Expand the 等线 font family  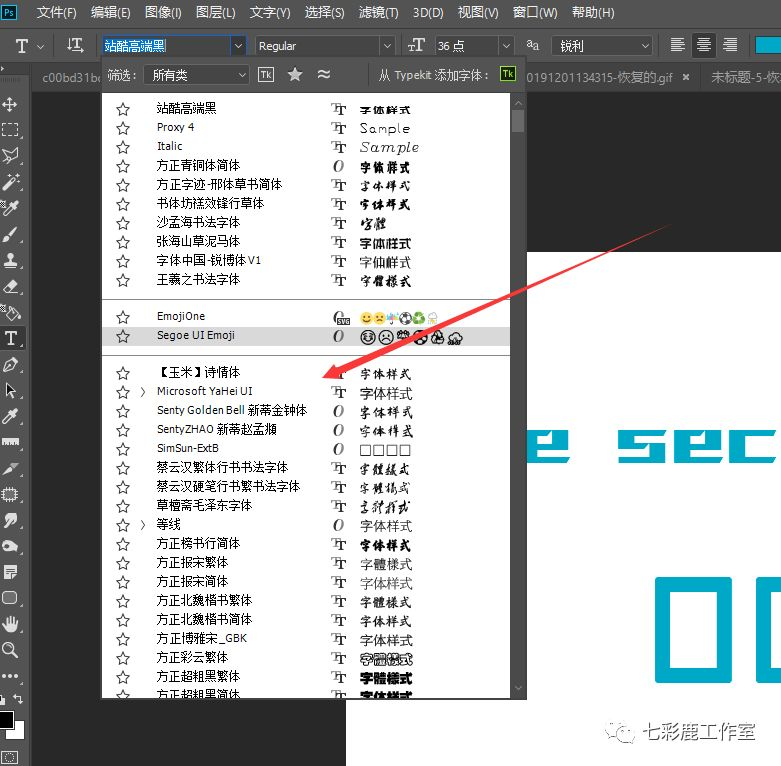coord(142,525)
